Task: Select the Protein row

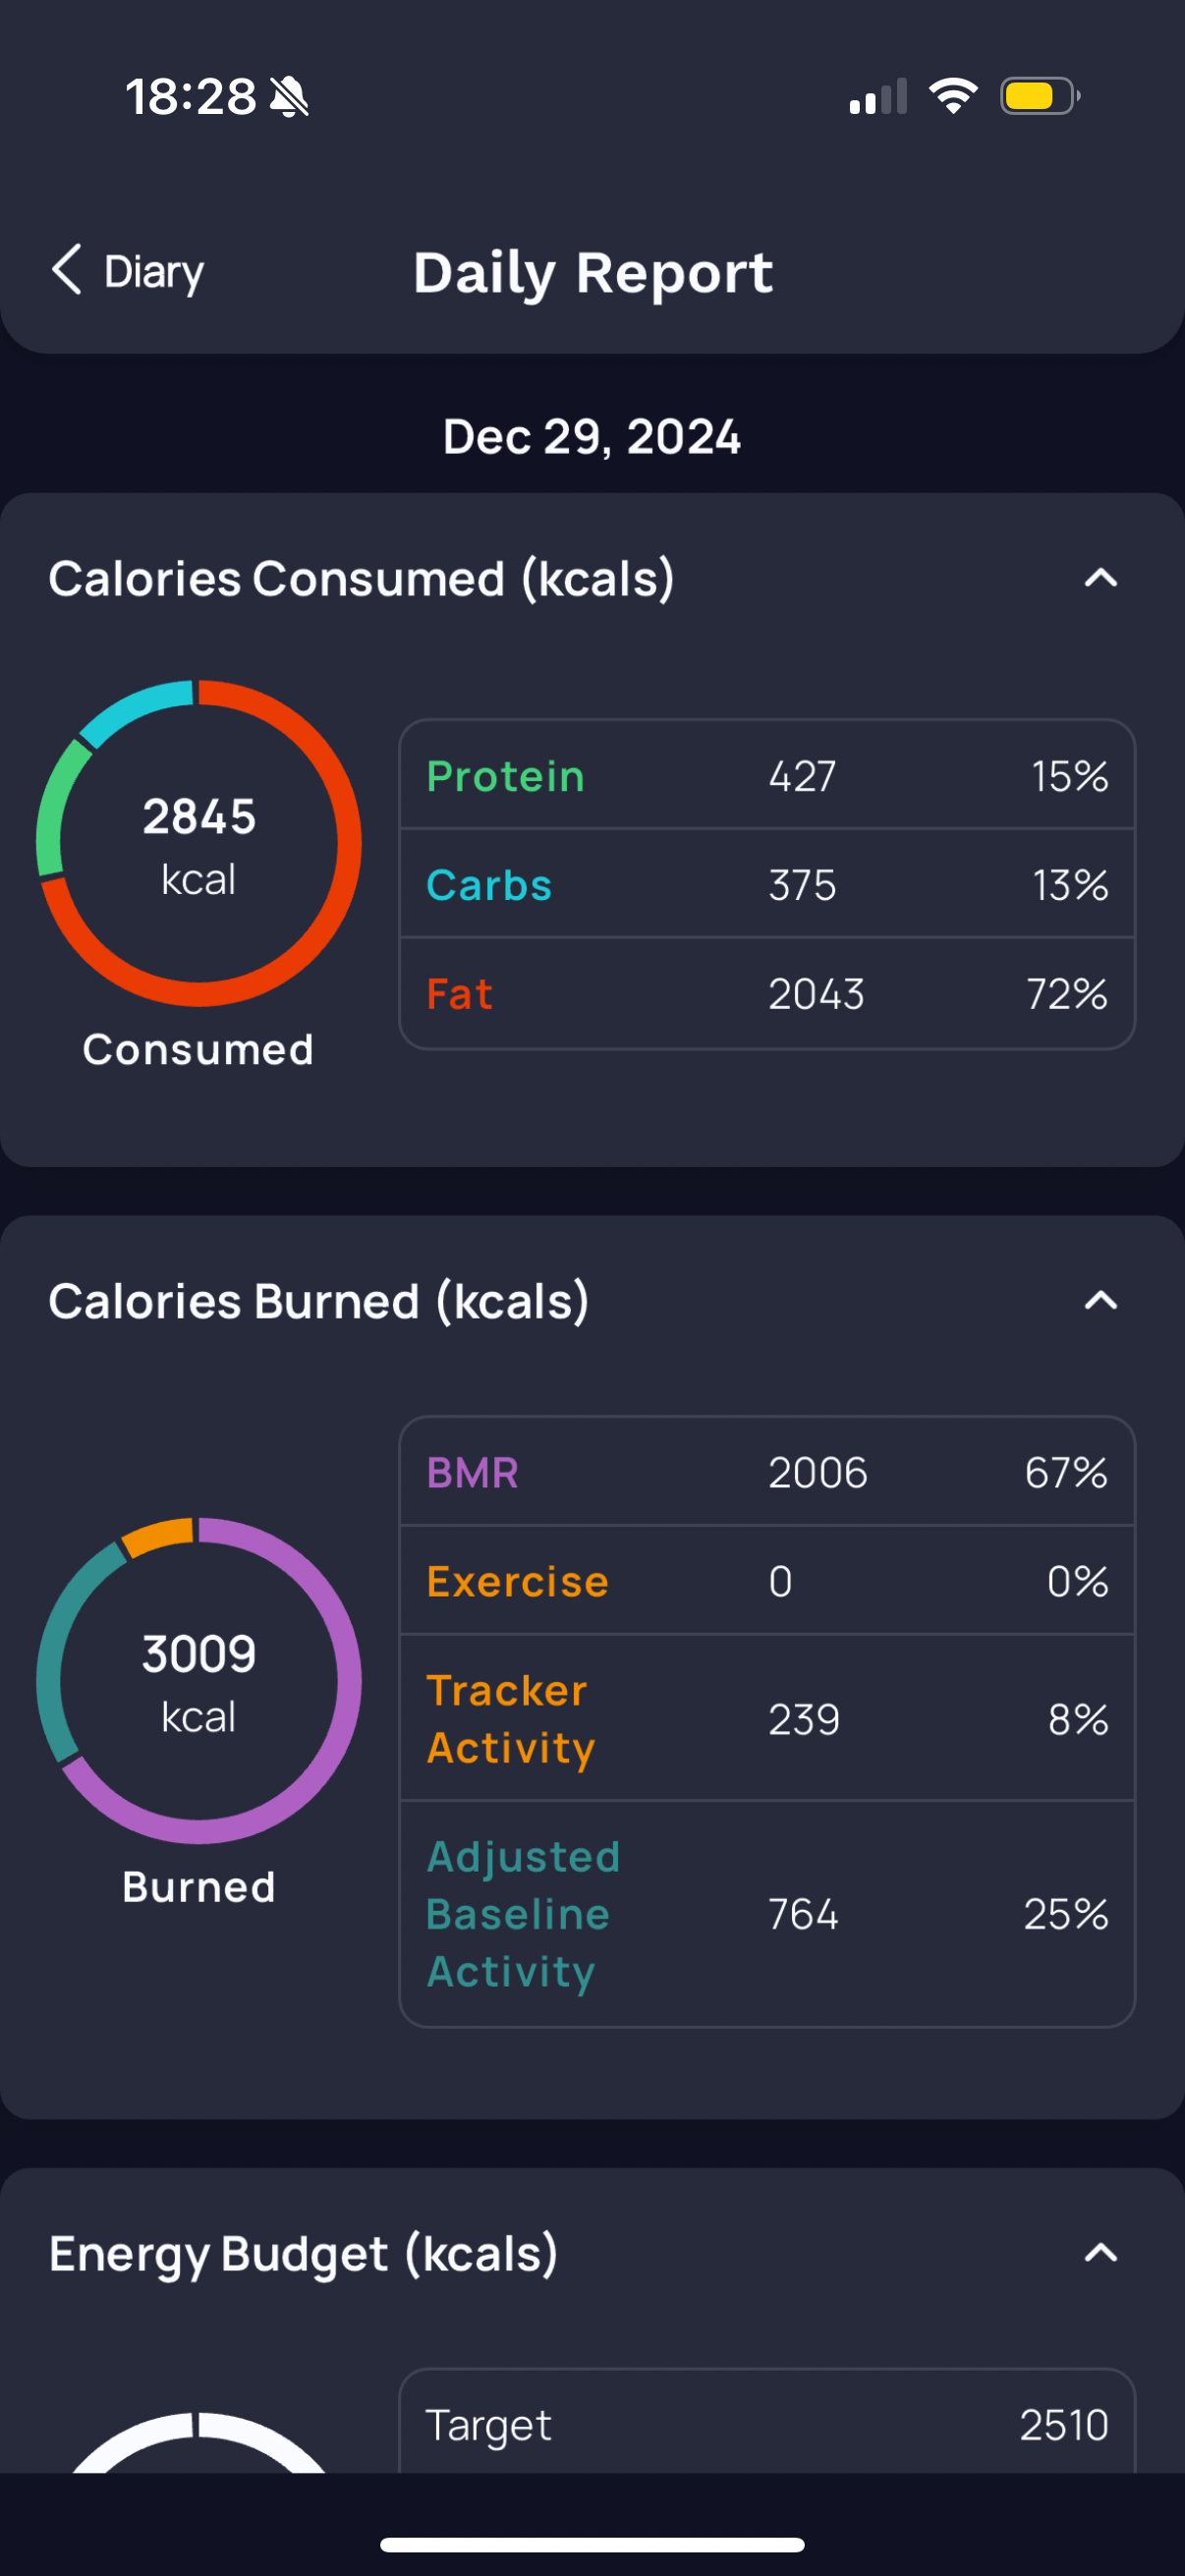Action: coord(767,776)
